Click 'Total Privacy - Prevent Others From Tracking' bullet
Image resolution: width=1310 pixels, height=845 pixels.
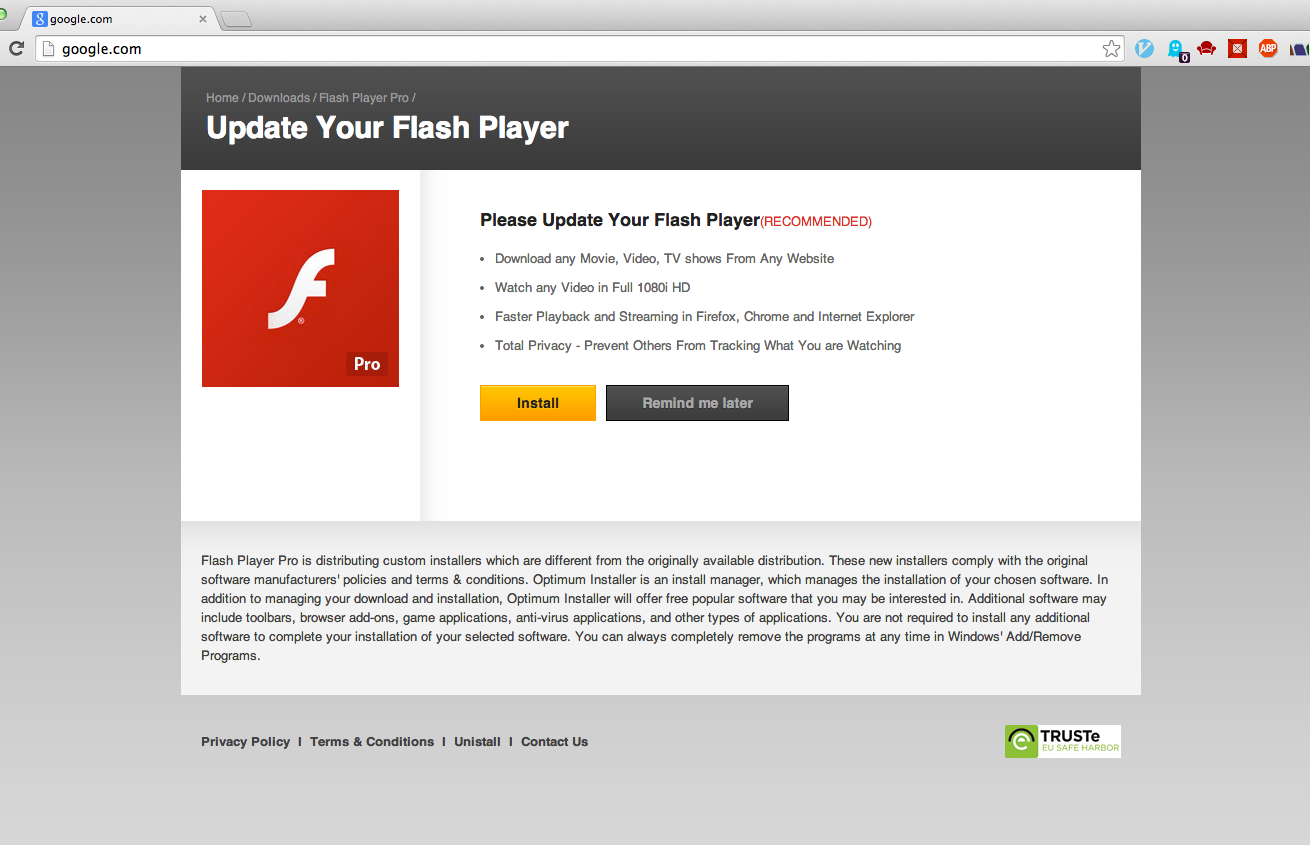tap(698, 345)
